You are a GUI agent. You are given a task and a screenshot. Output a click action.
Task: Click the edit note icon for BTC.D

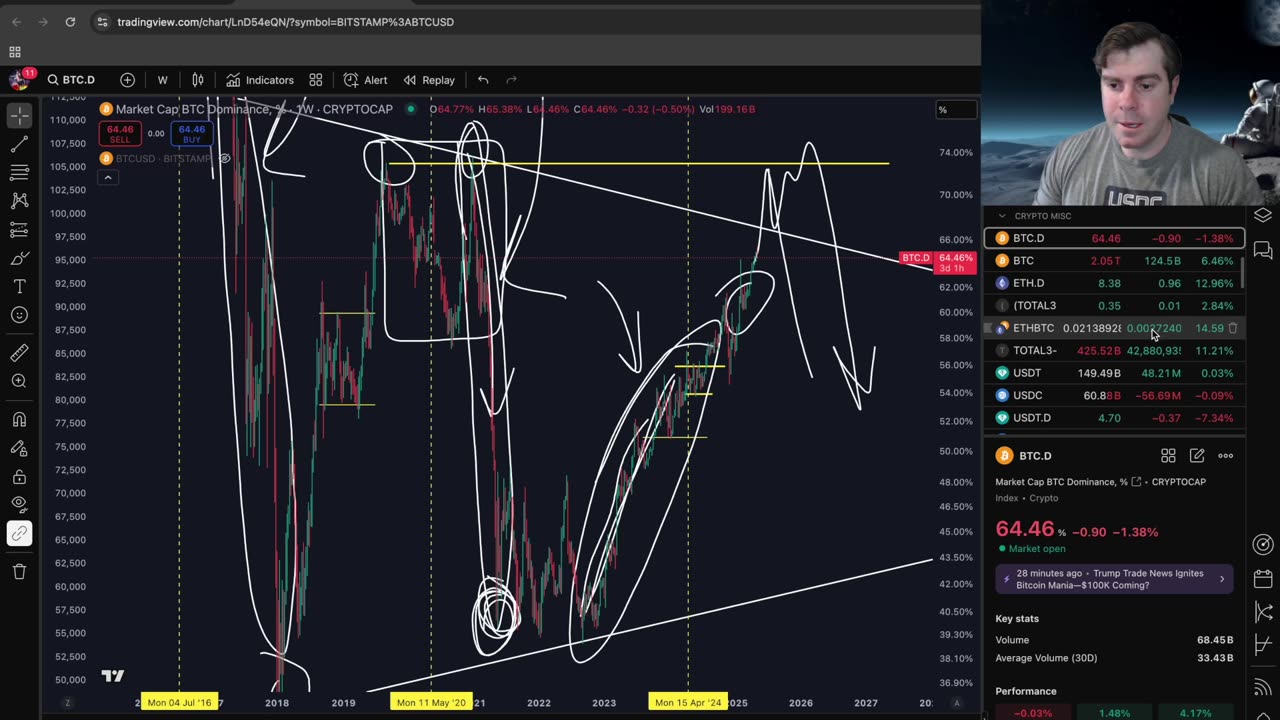pyautogui.click(x=1197, y=456)
